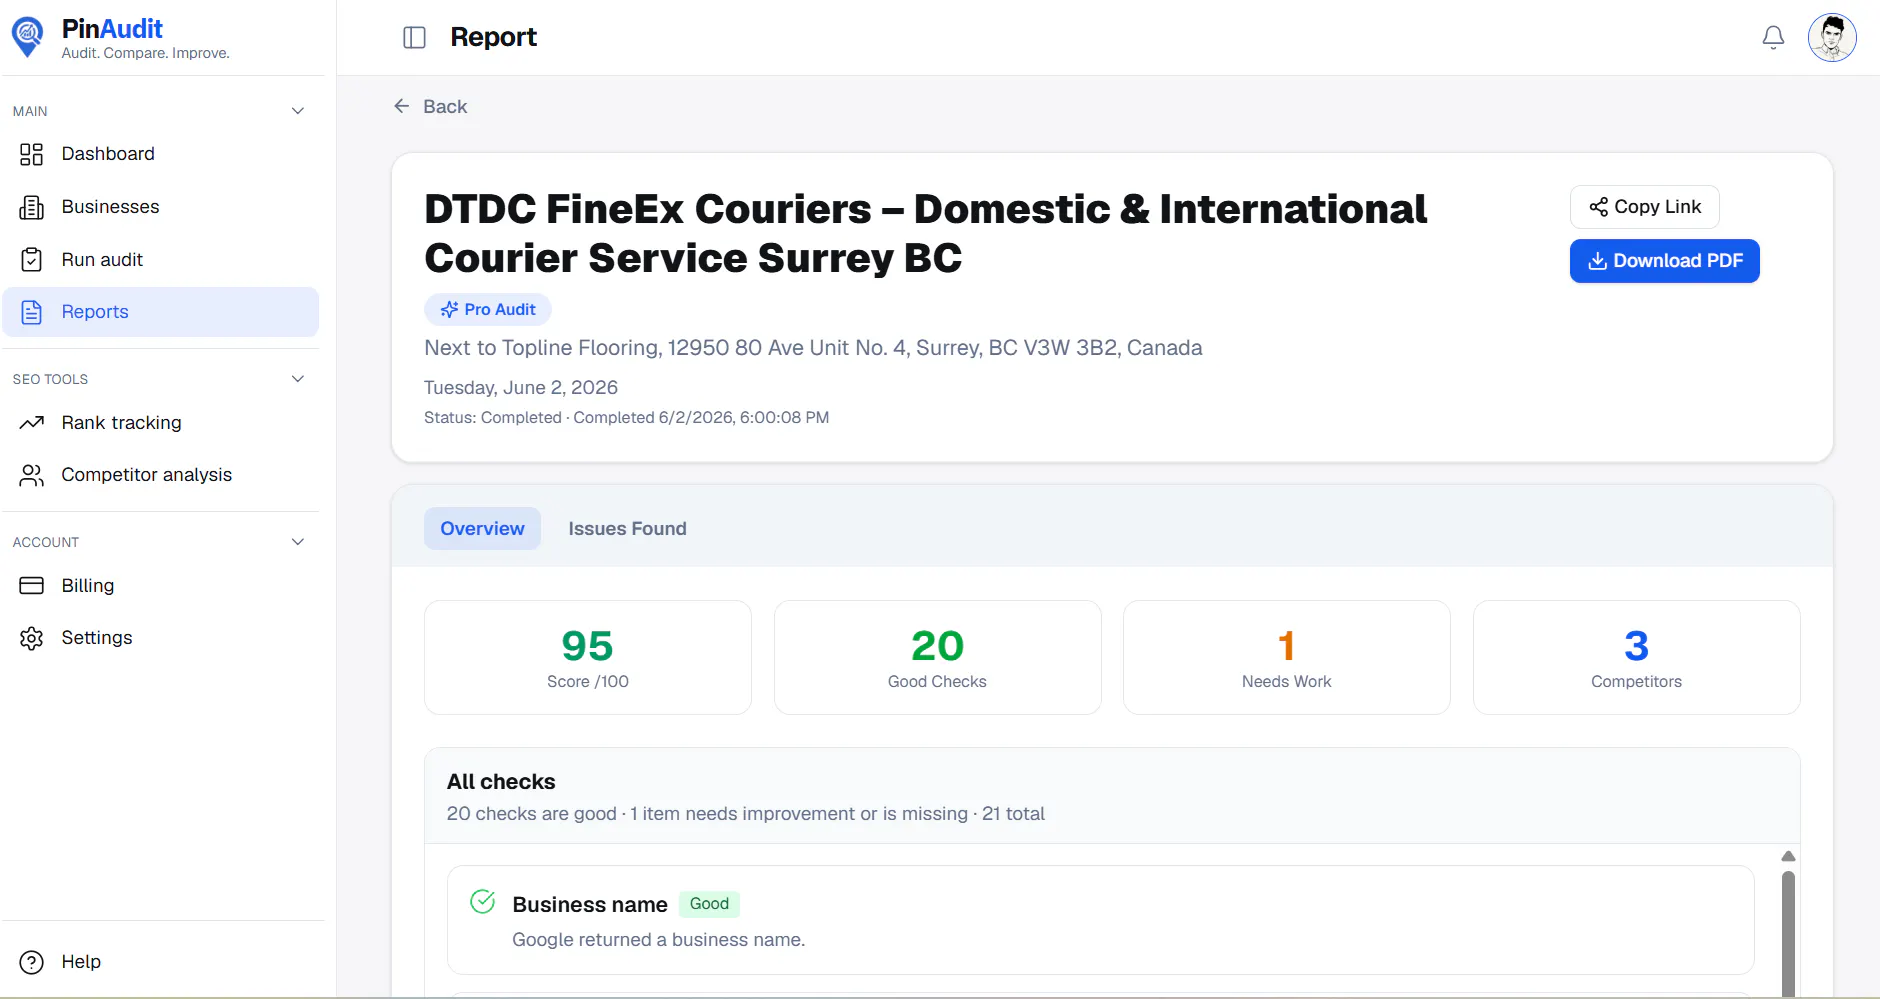Select Reports in the sidebar
Viewport: 1880px width, 999px height.
[x=161, y=312]
